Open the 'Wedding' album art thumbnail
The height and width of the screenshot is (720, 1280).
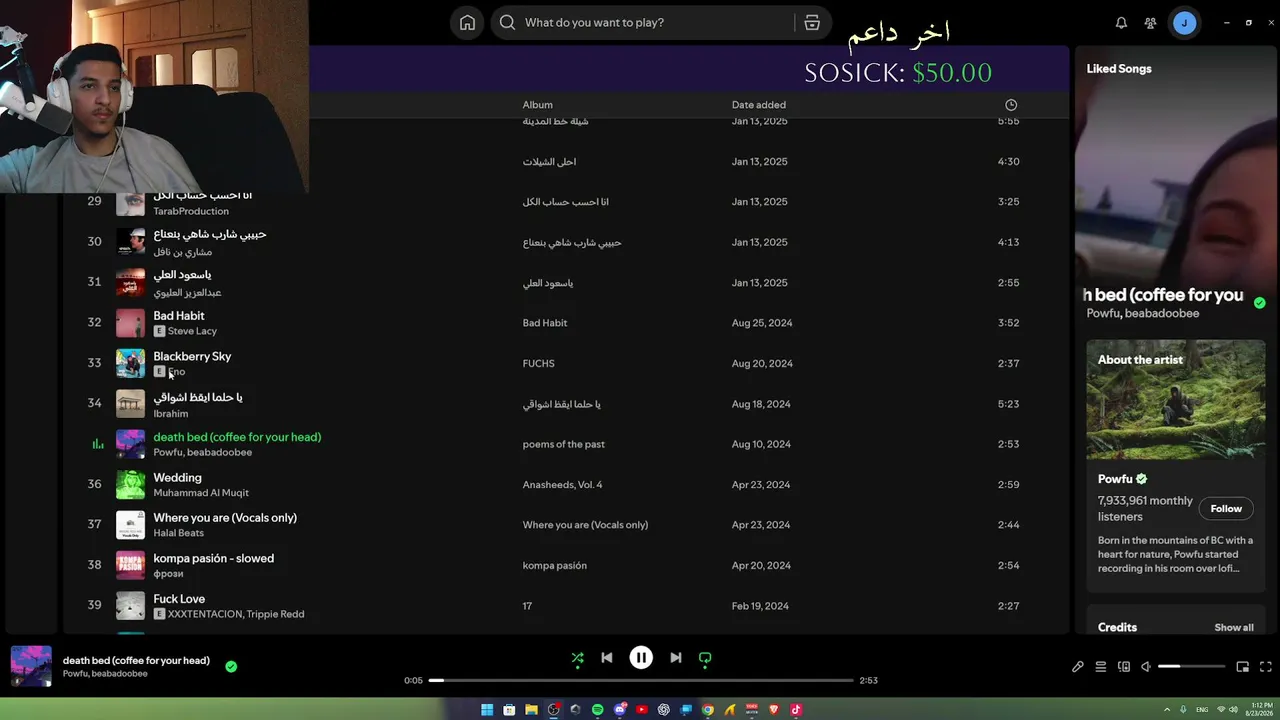click(130, 485)
